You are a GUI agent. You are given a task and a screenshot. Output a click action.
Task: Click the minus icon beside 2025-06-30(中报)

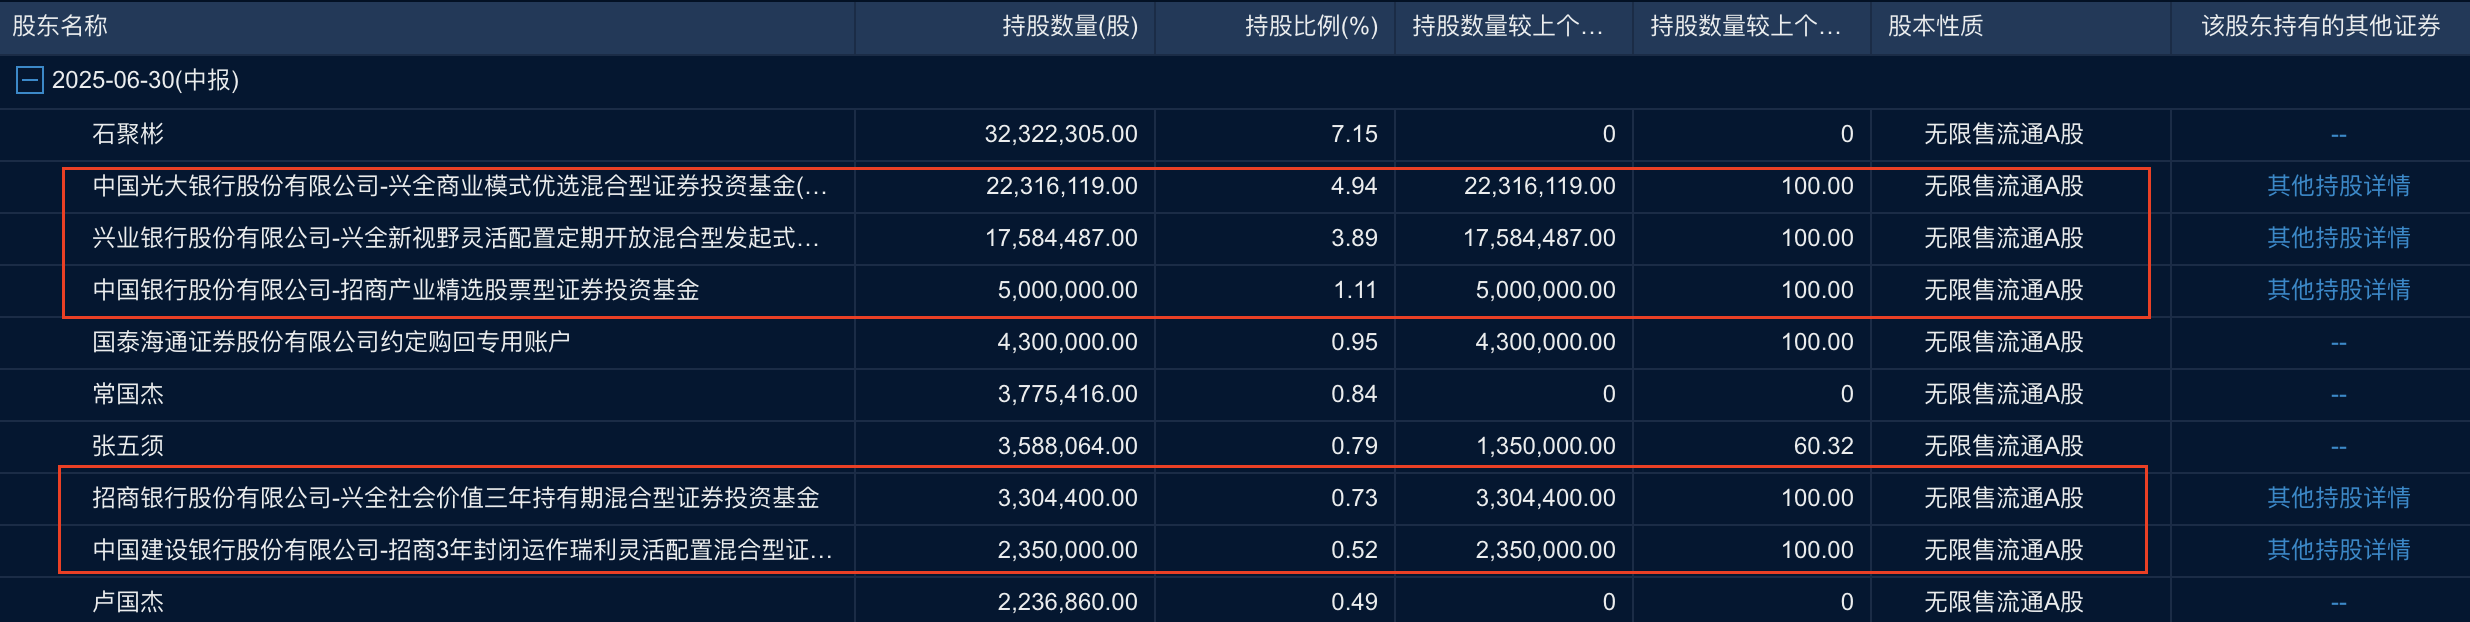(x=30, y=80)
